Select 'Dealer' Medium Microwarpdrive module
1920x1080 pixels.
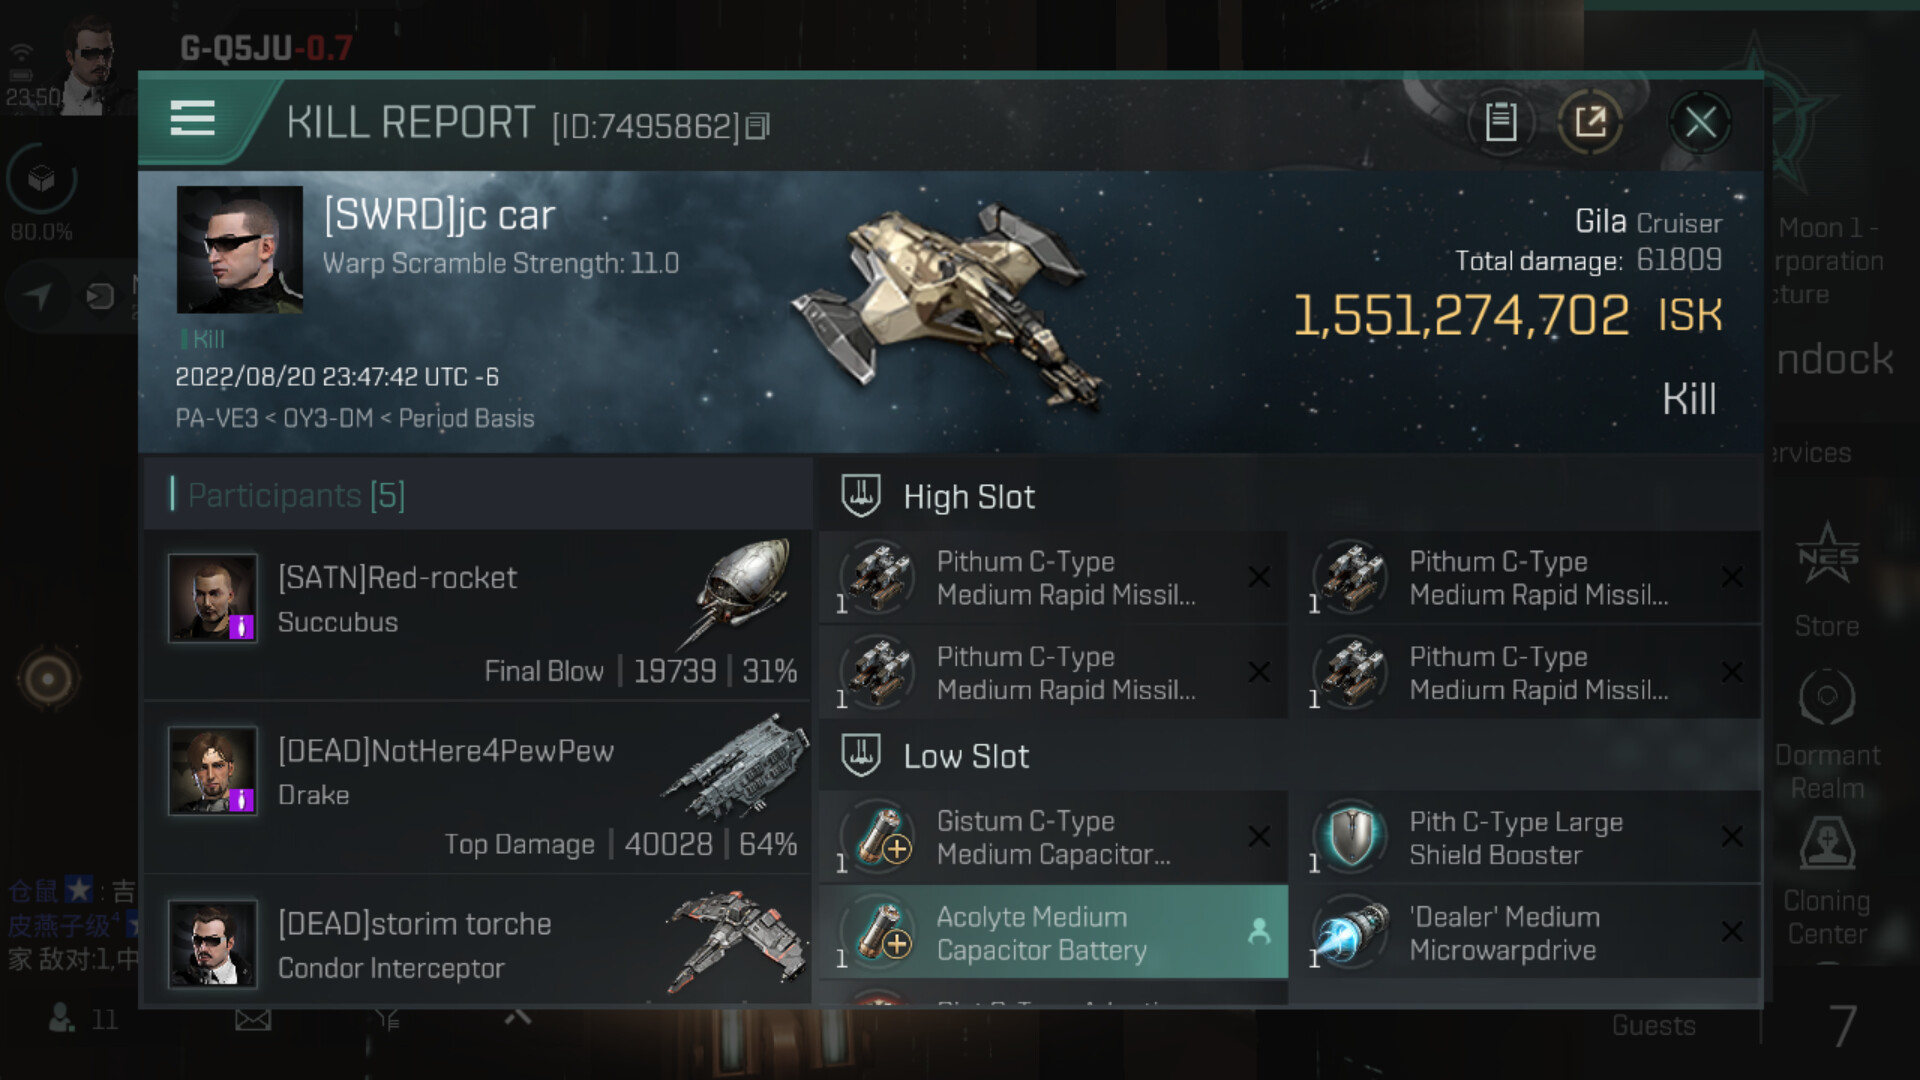coord(1525,932)
